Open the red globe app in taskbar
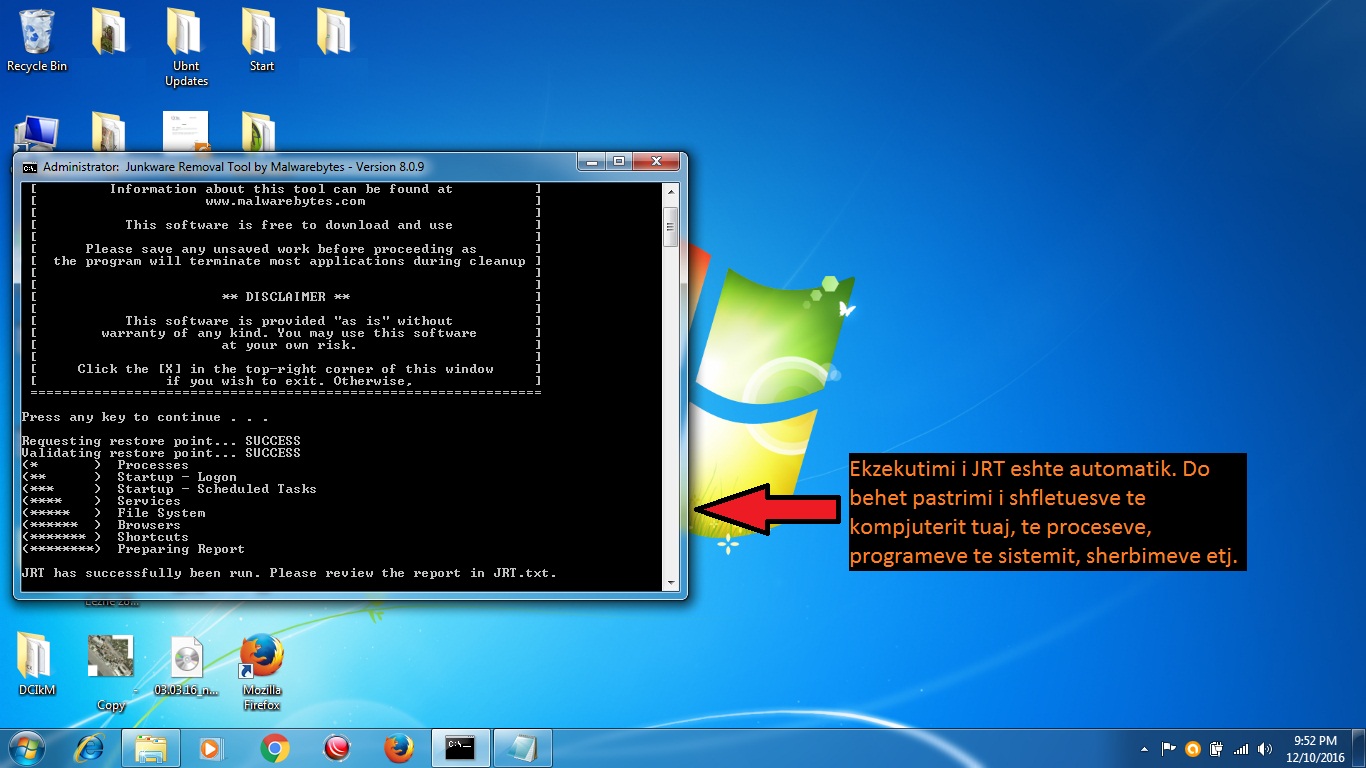Viewport: 1366px width, 768px height. click(337, 748)
